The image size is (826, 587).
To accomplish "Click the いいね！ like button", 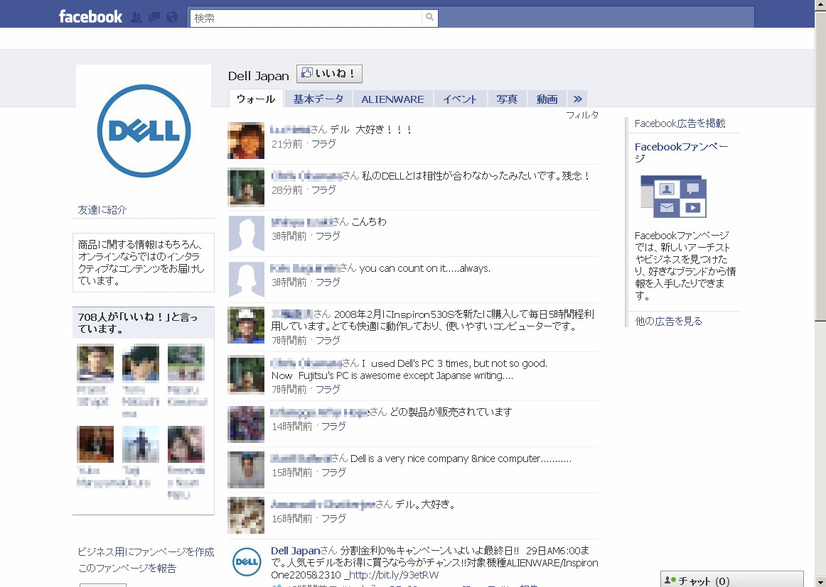I will coord(329,74).
